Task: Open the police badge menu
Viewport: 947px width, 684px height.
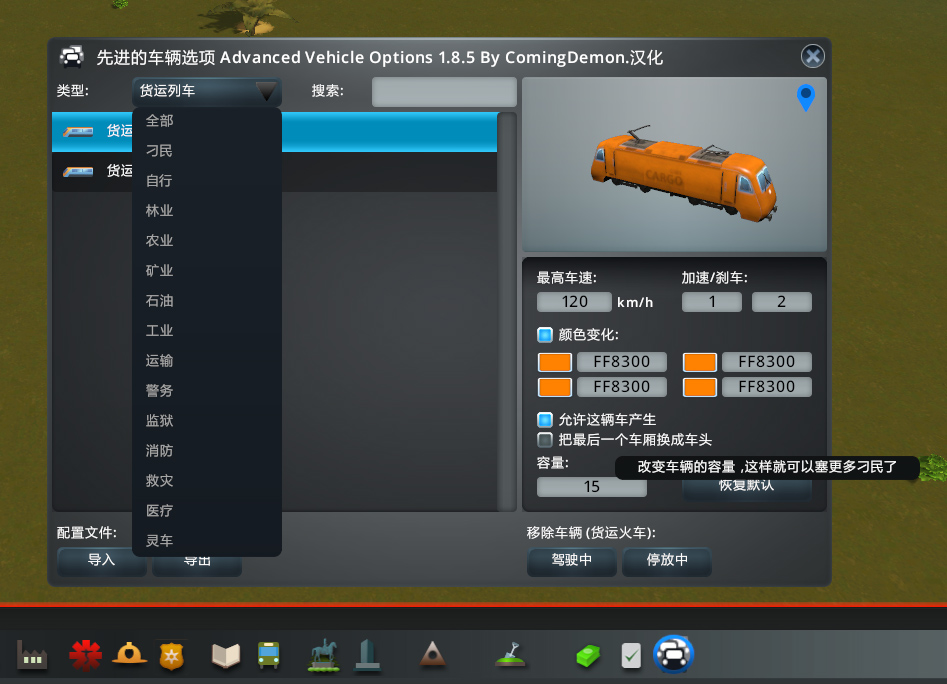Action: [x=172, y=655]
